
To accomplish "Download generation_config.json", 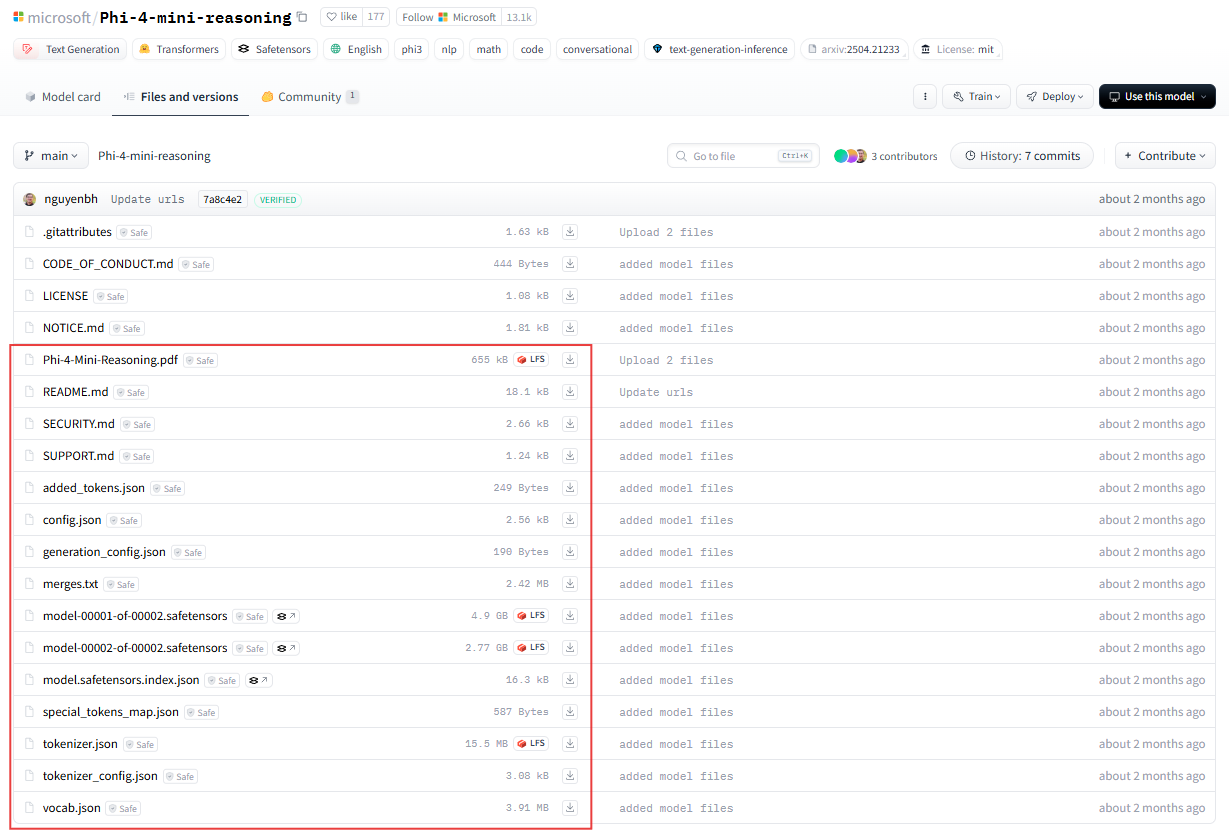I will point(570,552).
